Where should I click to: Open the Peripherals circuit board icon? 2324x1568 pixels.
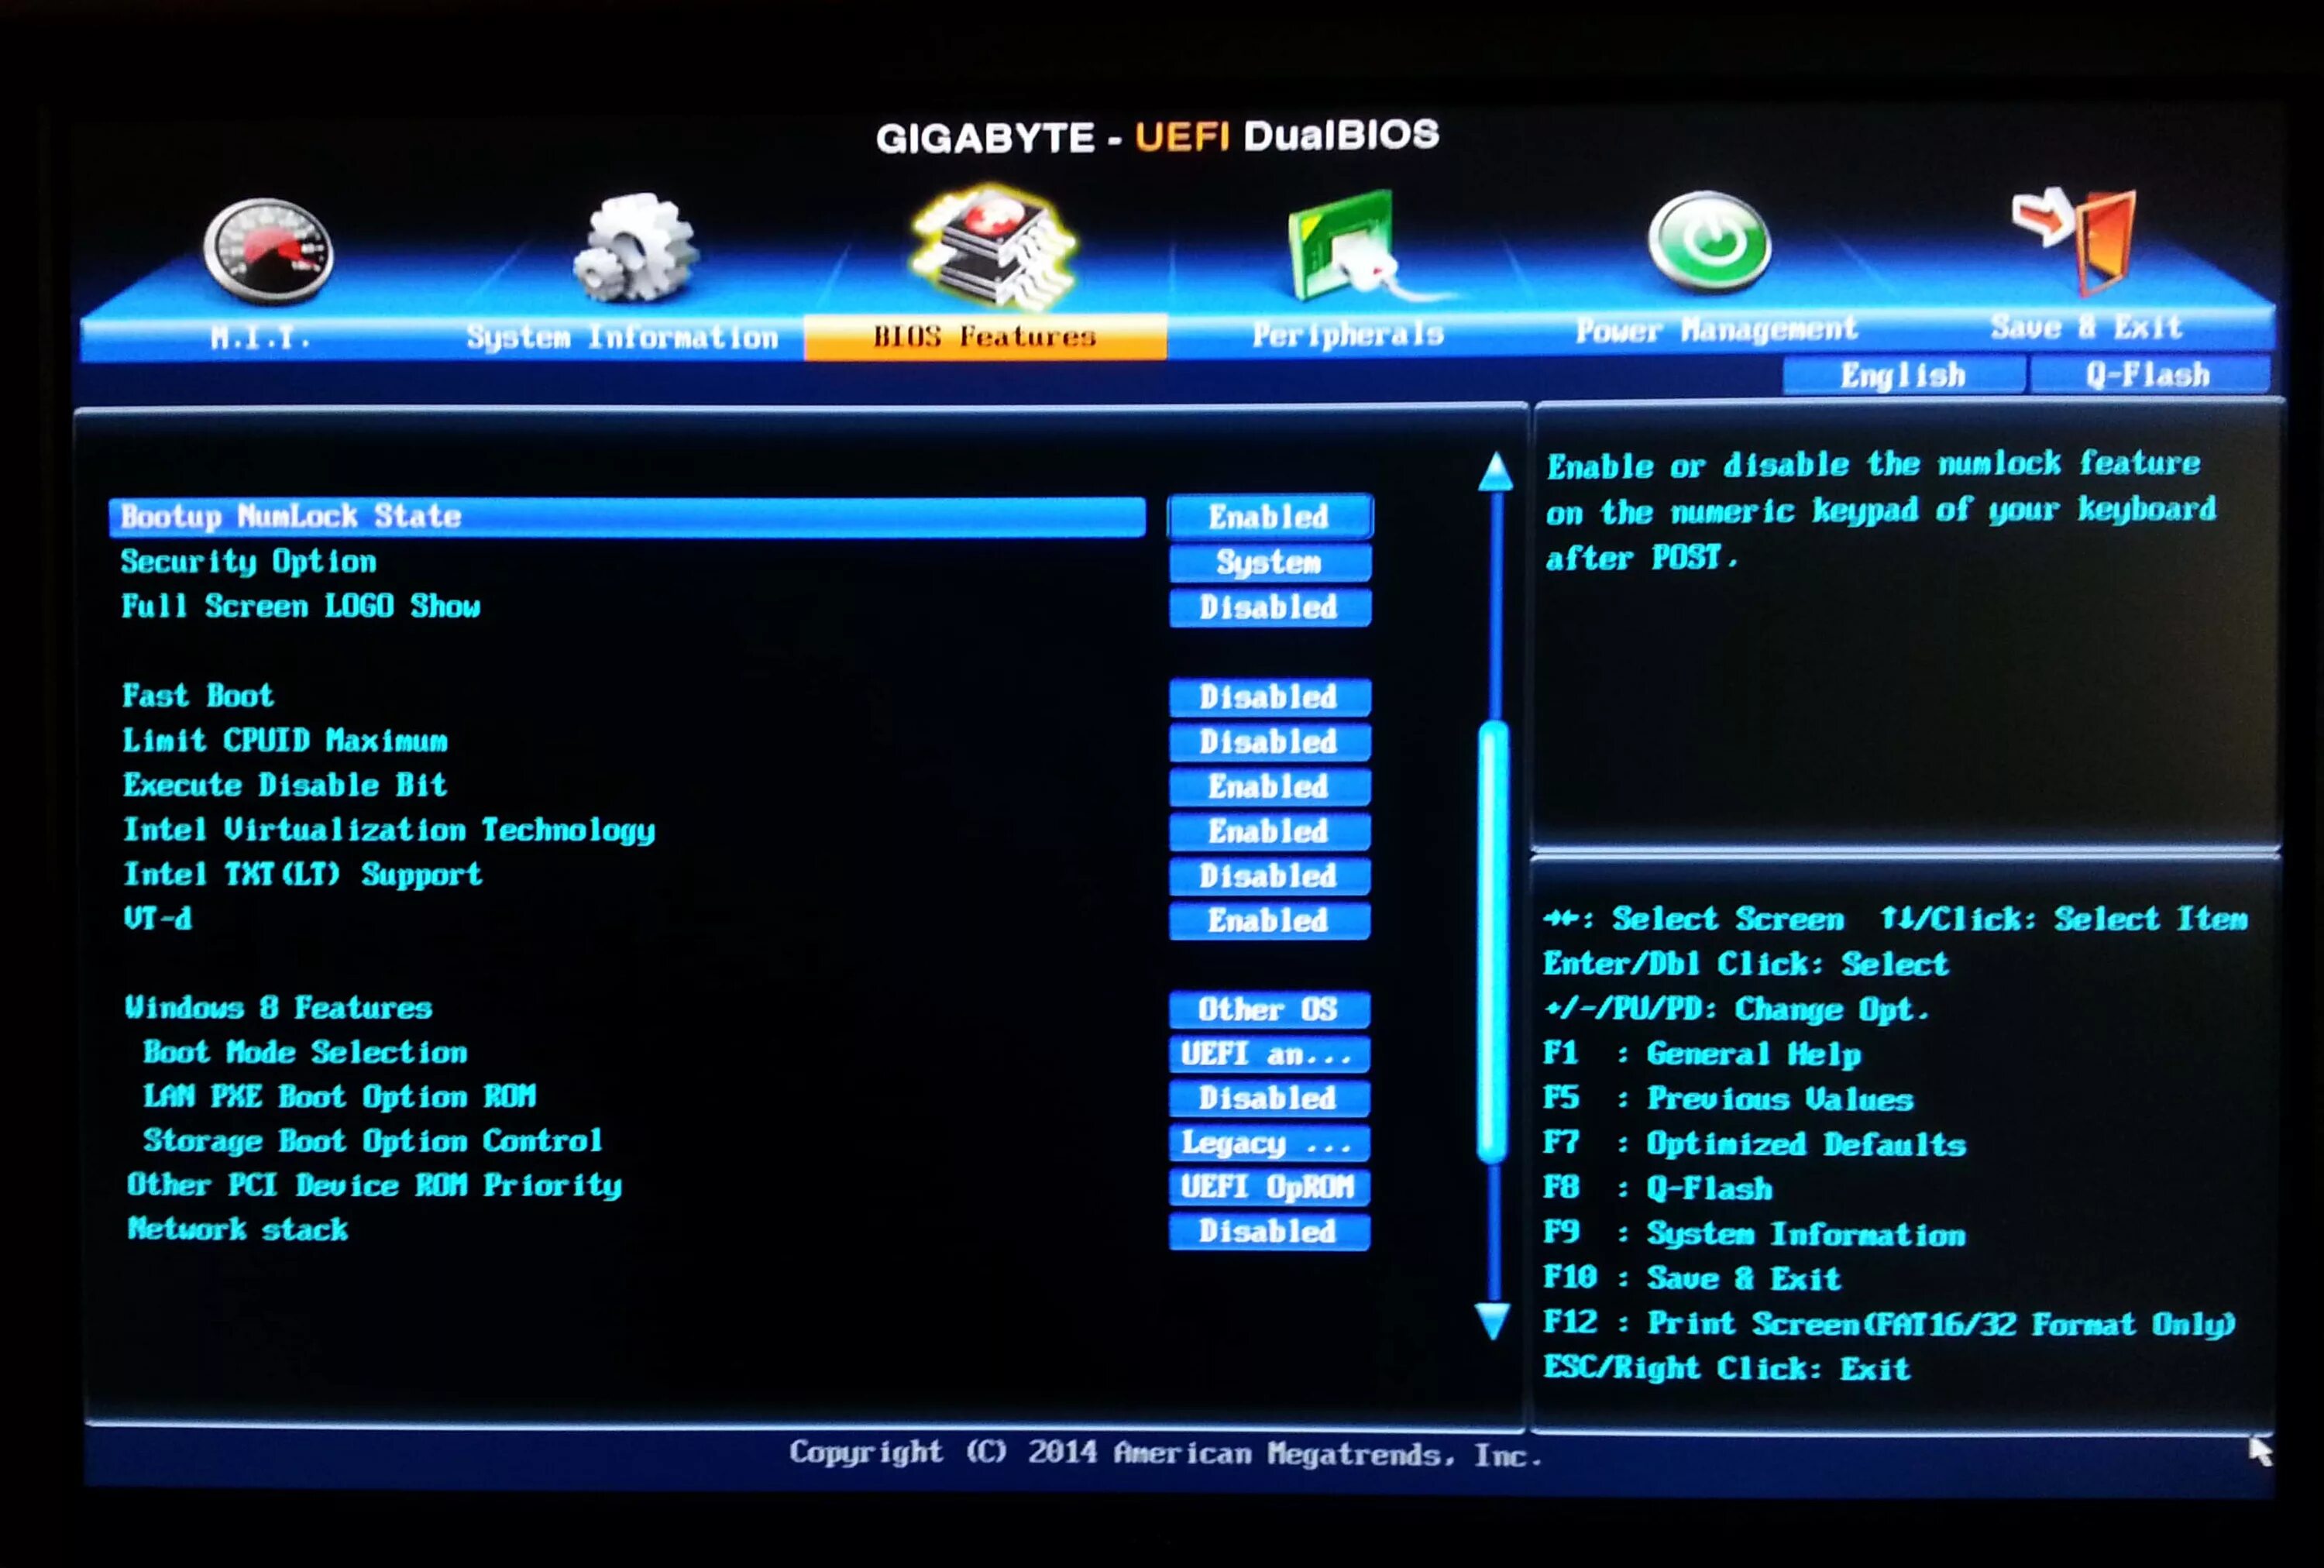coord(1345,246)
